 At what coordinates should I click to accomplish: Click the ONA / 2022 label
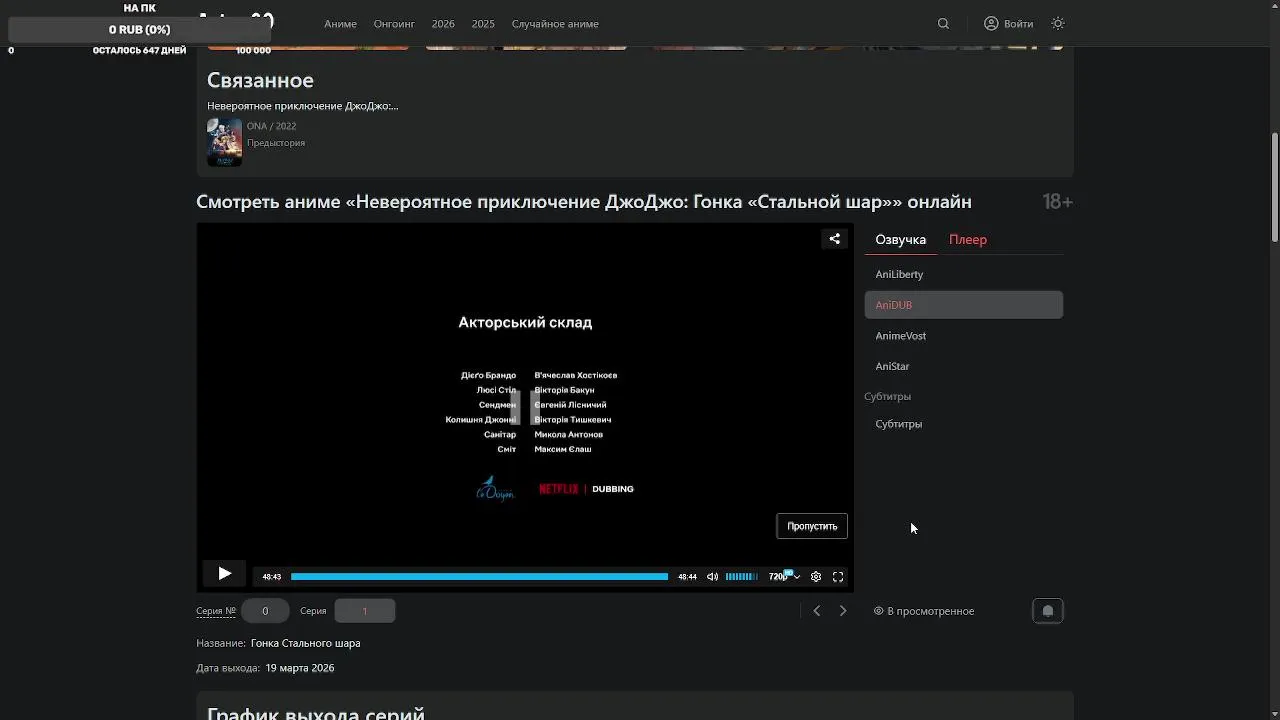pos(271,126)
